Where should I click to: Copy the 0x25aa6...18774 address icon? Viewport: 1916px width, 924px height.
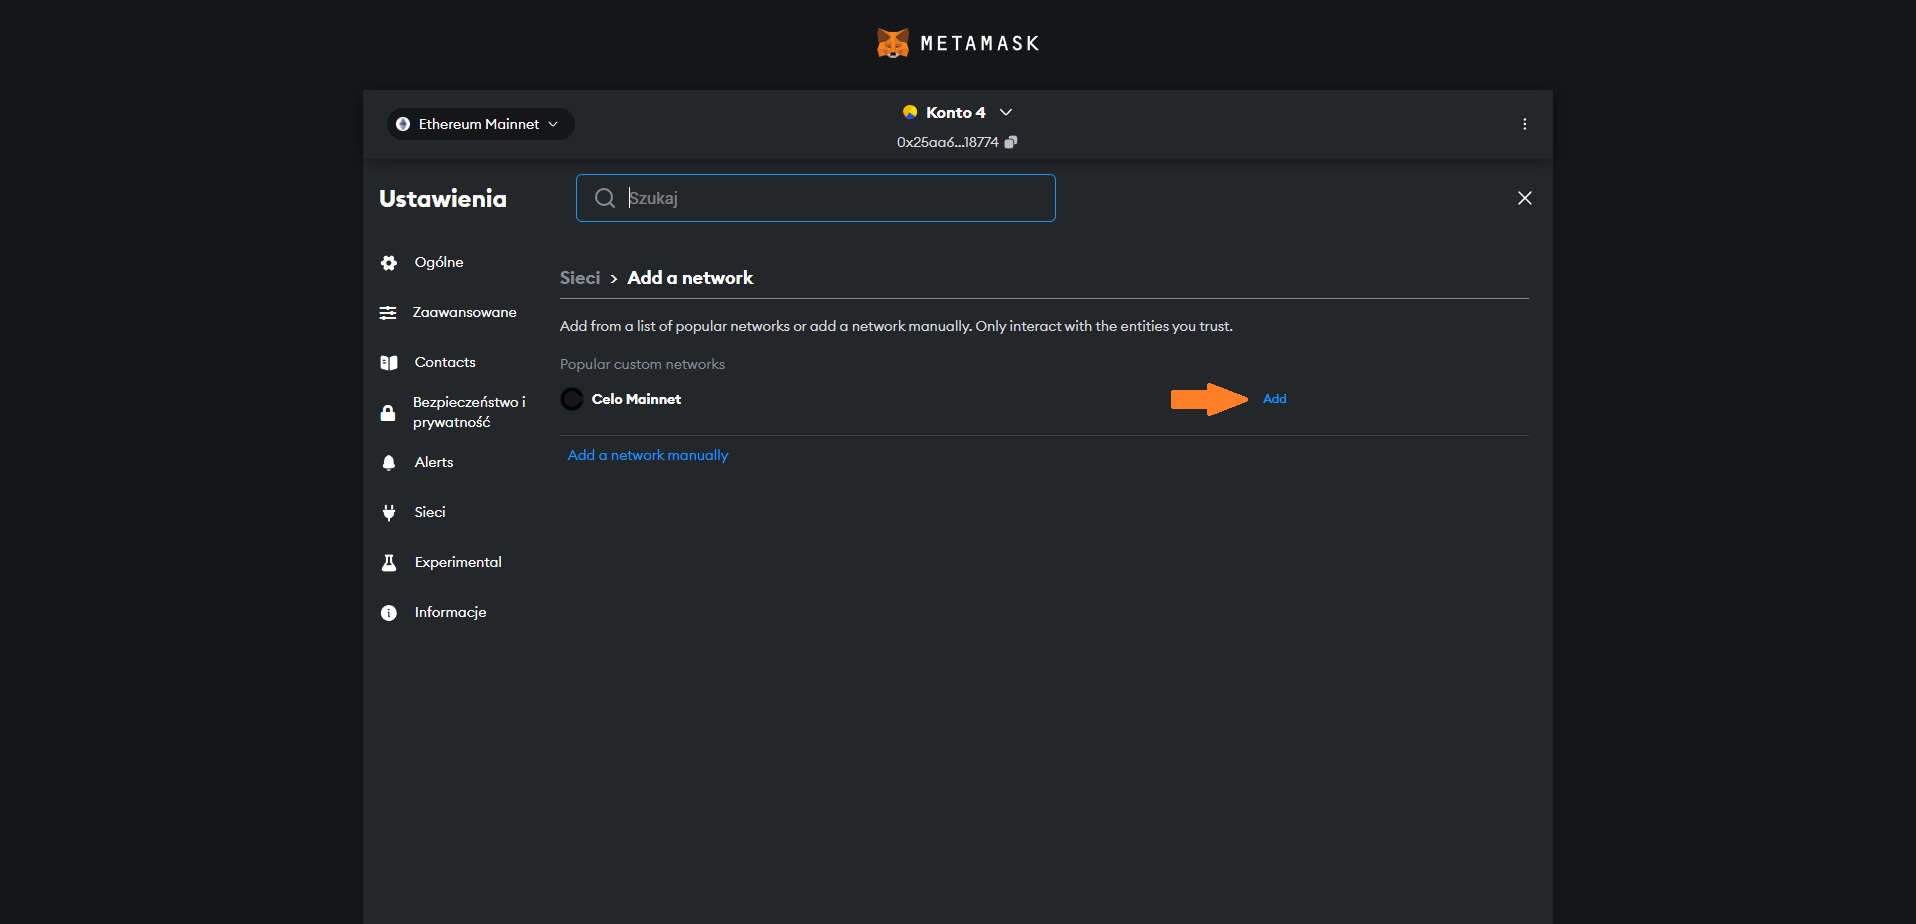pos(1010,142)
